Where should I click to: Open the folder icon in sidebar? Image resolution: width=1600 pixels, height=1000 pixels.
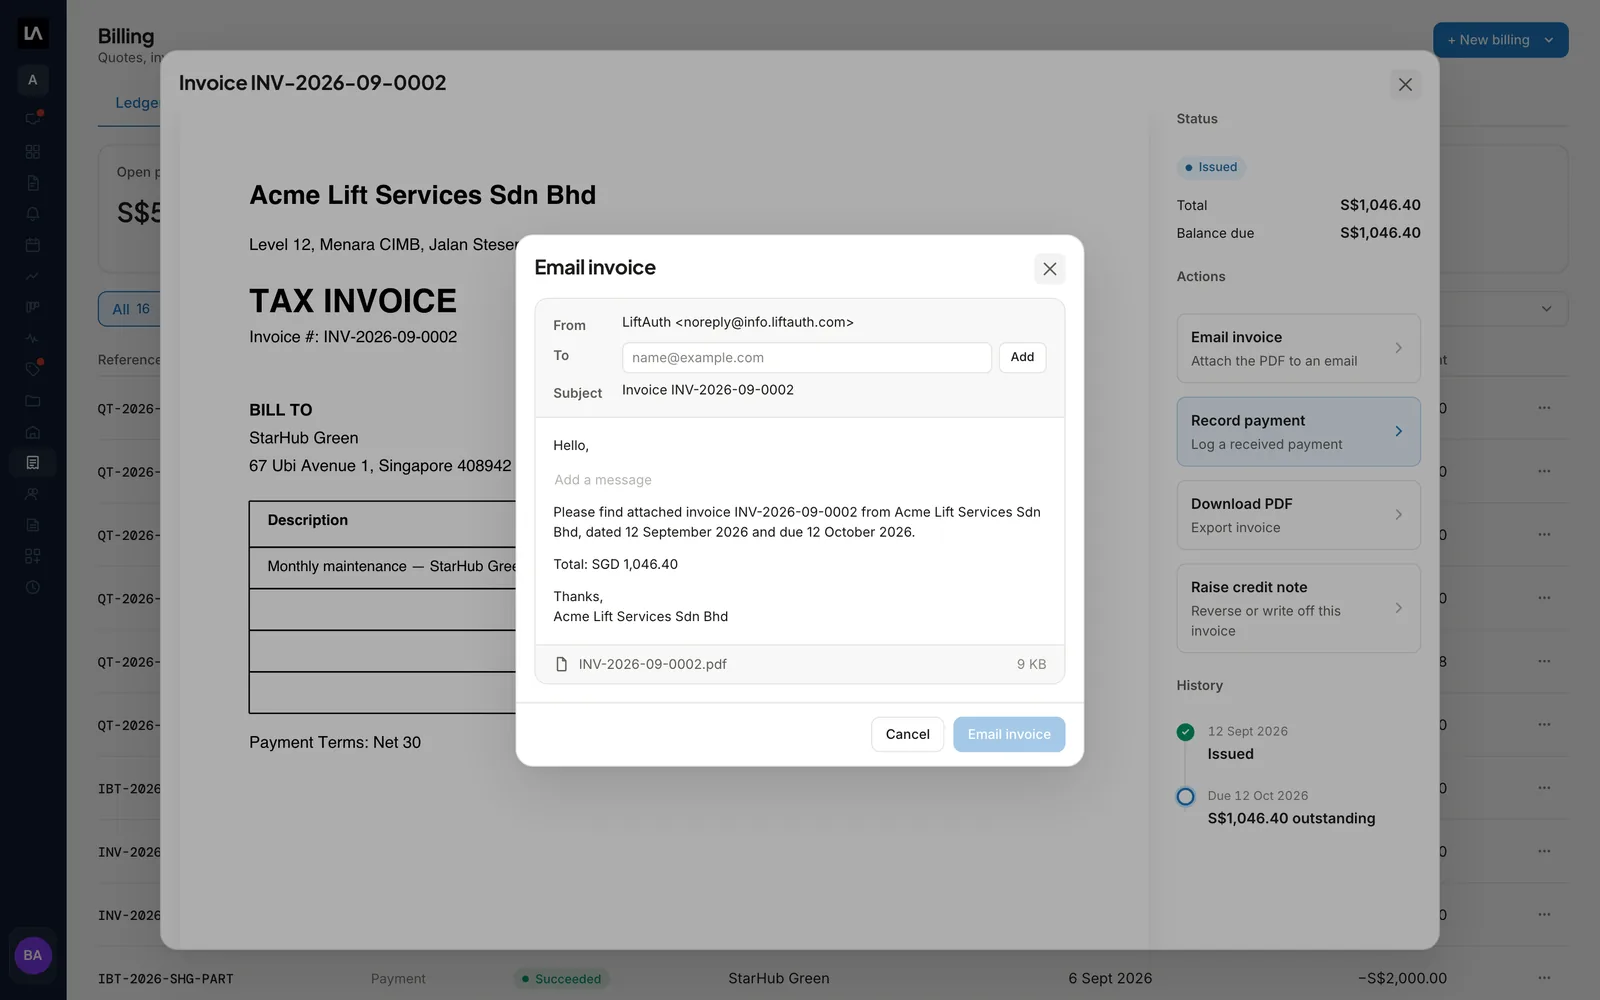coord(33,401)
